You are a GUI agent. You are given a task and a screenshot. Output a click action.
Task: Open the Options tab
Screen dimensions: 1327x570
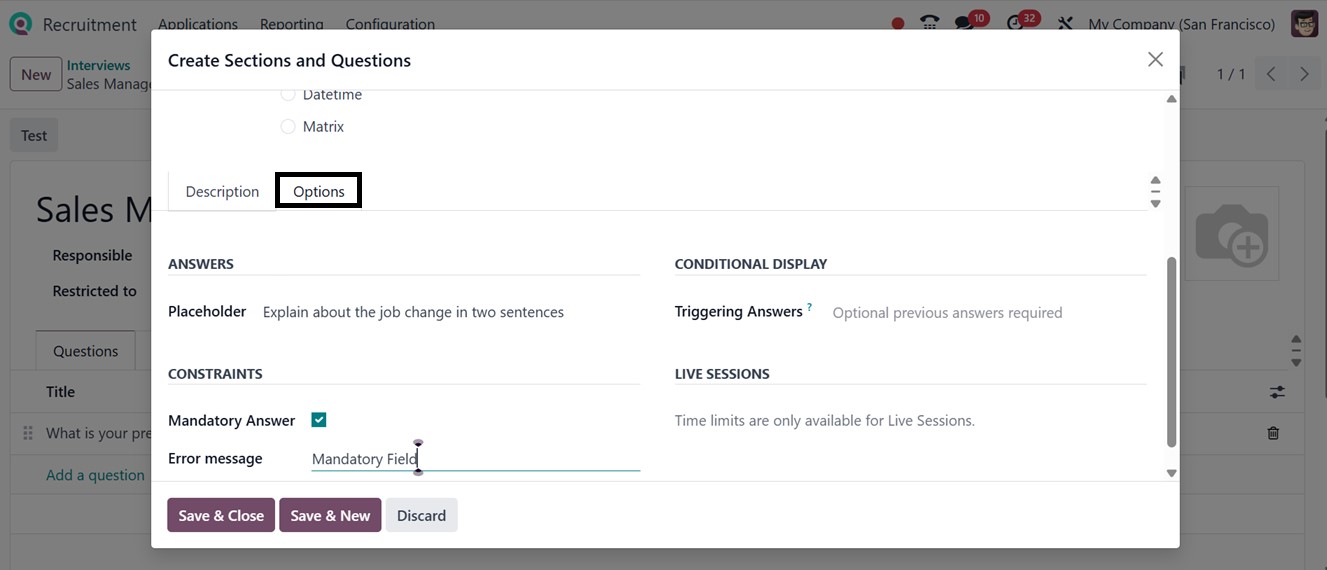(319, 191)
